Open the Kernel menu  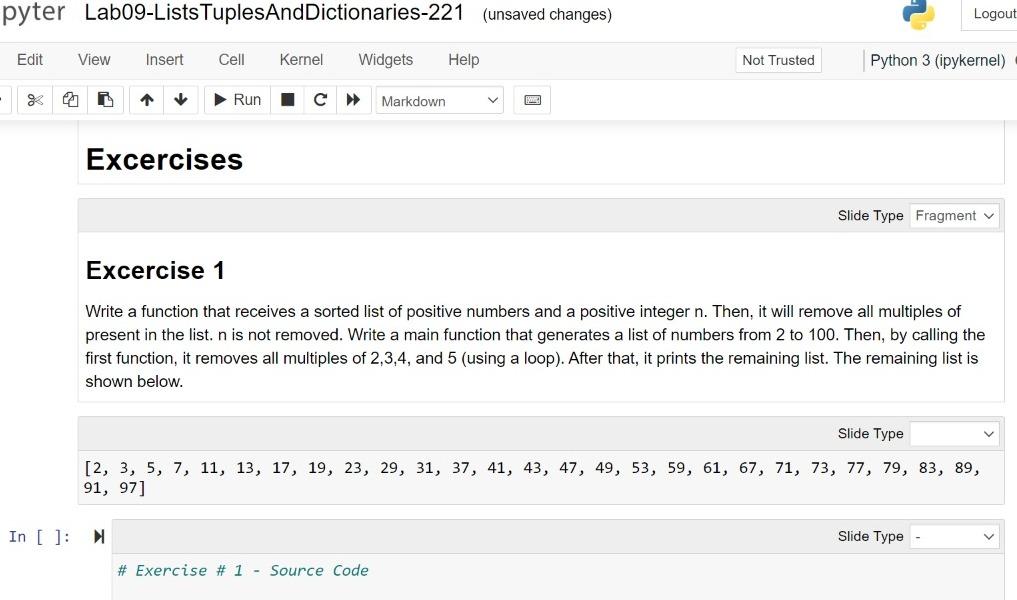301,60
